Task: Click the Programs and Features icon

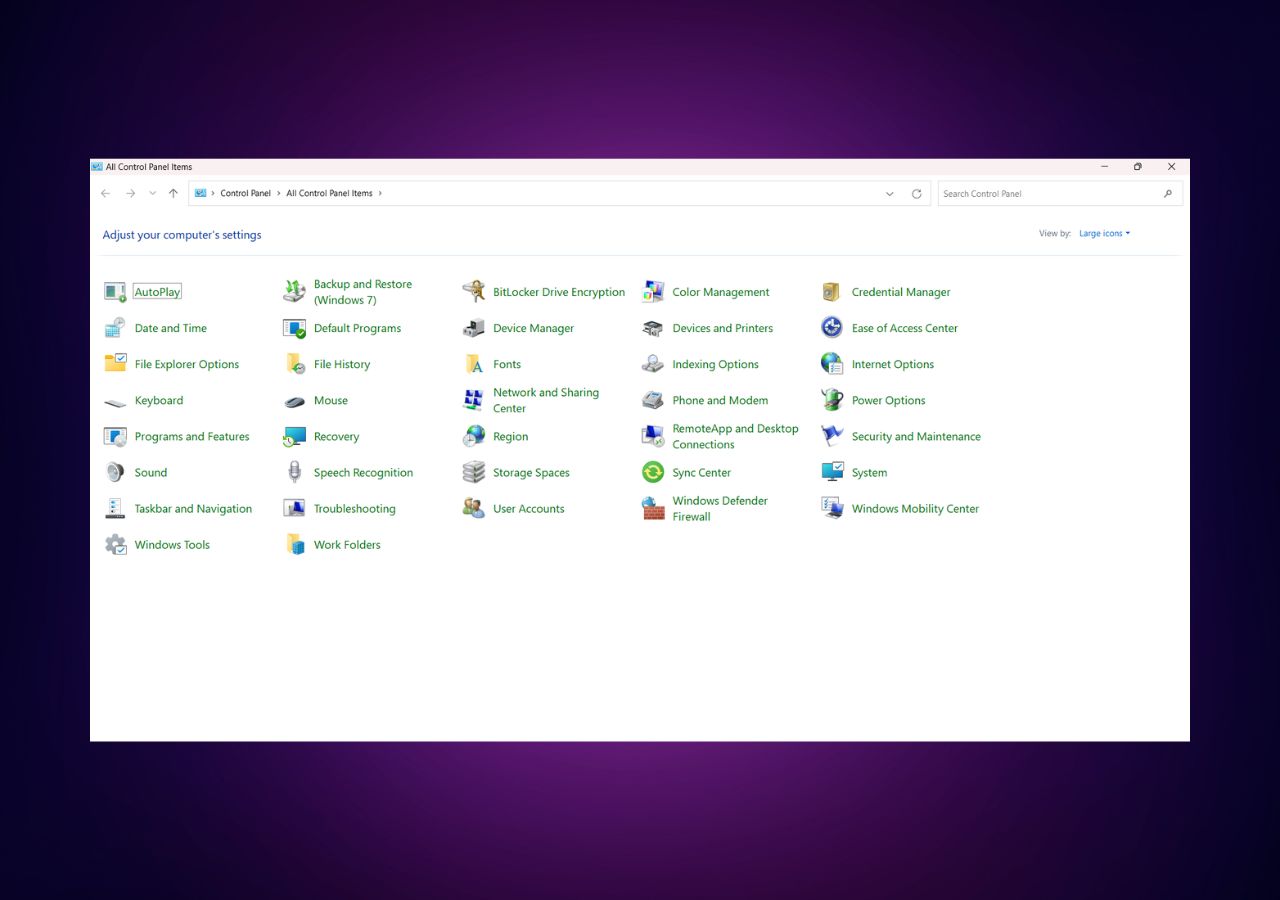Action: pyautogui.click(x=116, y=436)
